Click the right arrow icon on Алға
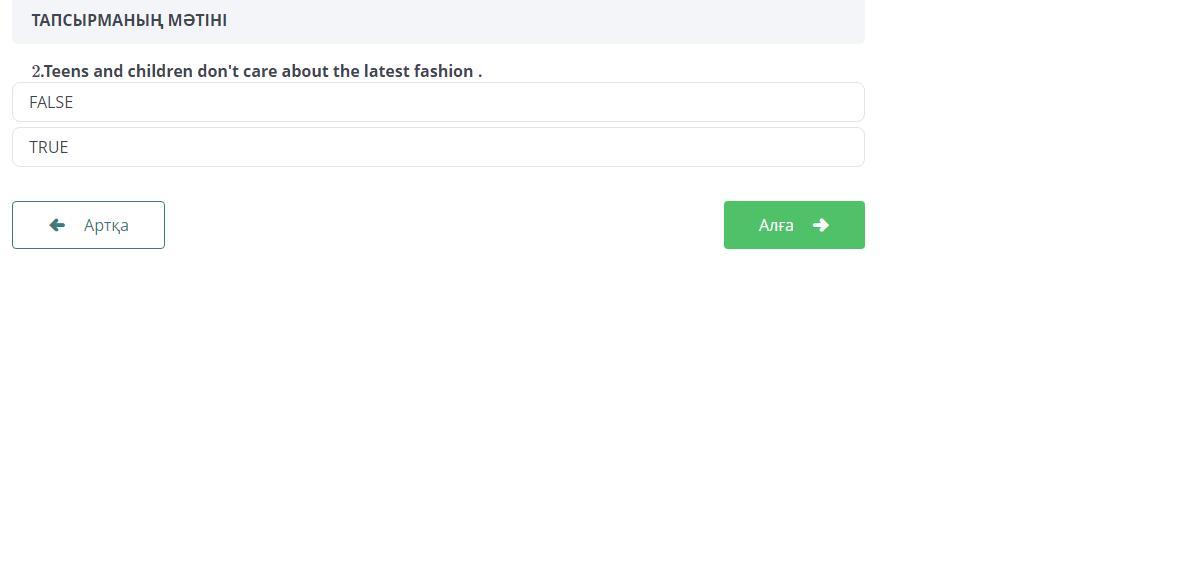The width and height of the screenshot is (1190, 576). [821, 225]
